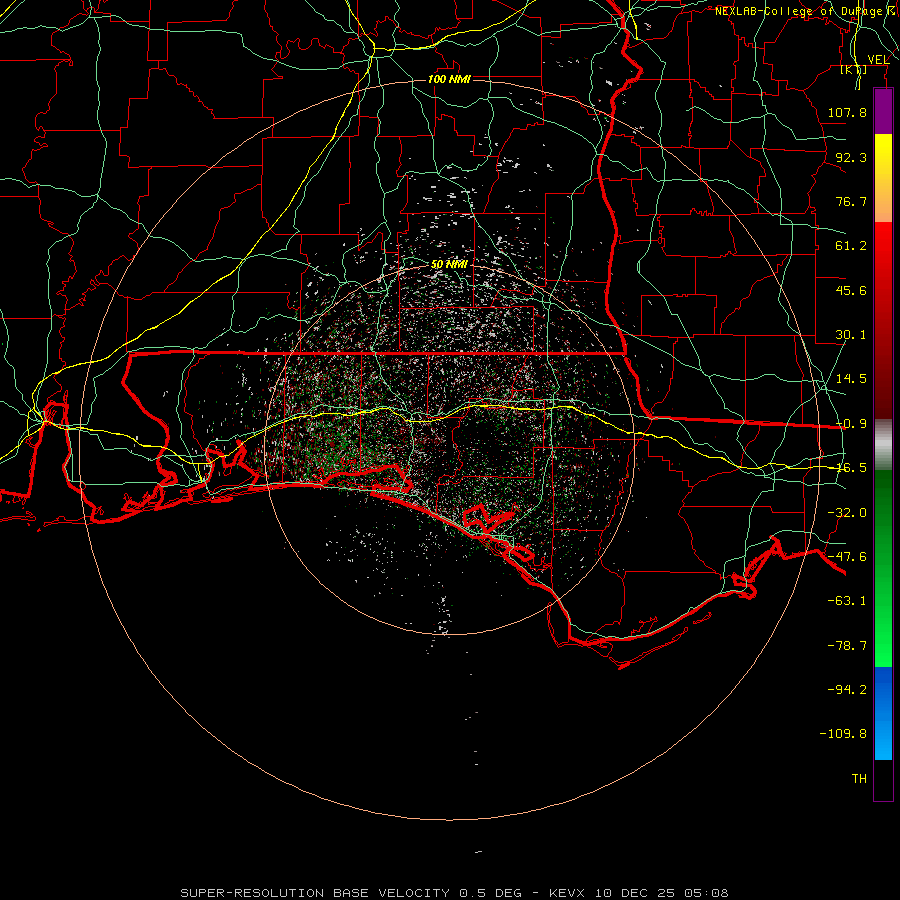900x900 pixels.
Task: Click the 92.3 velocity scale value
Action: coord(851,157)
